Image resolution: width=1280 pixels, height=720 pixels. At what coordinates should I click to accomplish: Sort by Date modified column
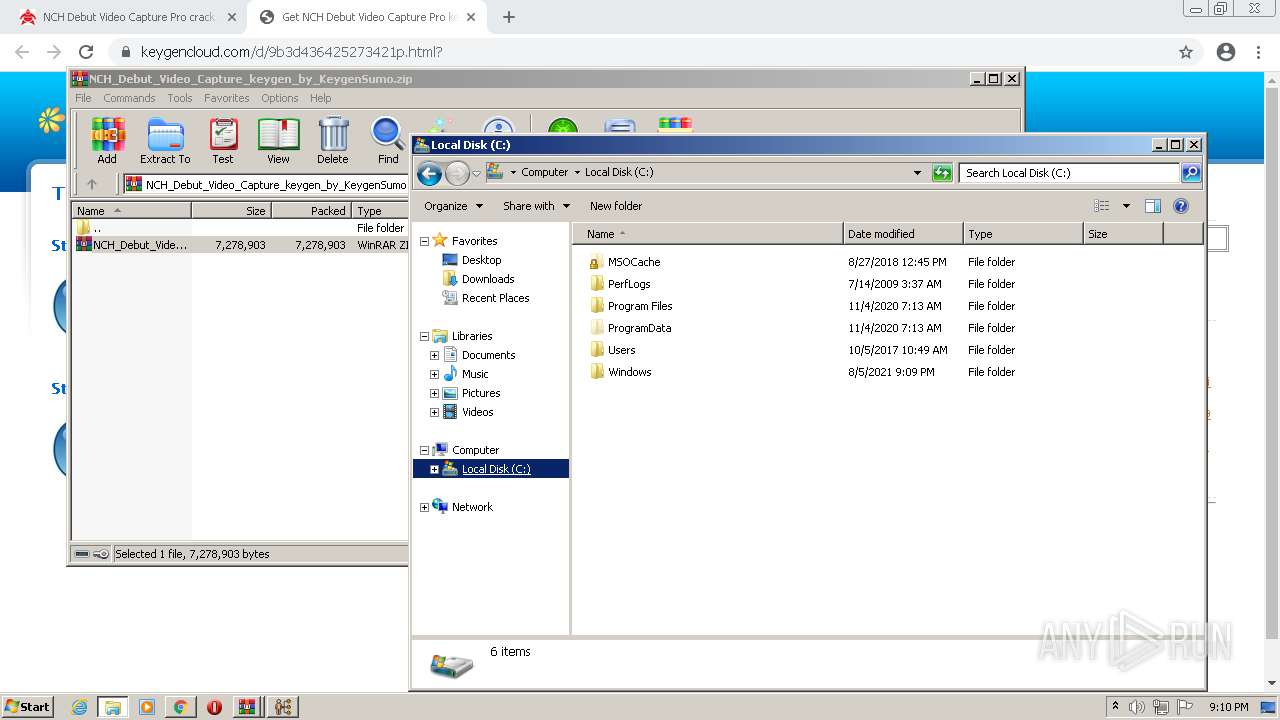(x=903, y=234)
